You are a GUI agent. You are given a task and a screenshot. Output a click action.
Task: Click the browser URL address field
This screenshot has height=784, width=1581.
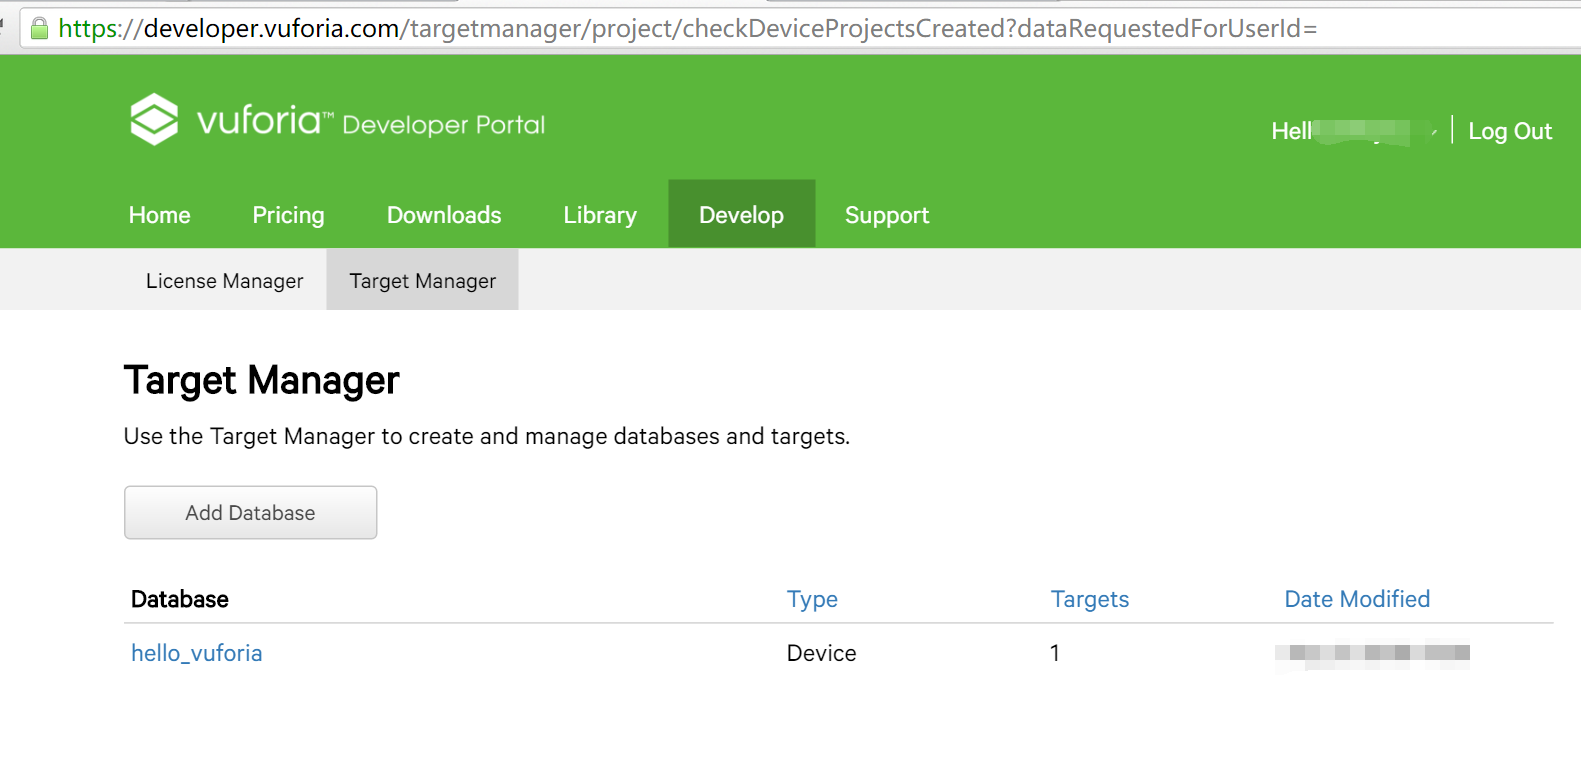(800, 28)
